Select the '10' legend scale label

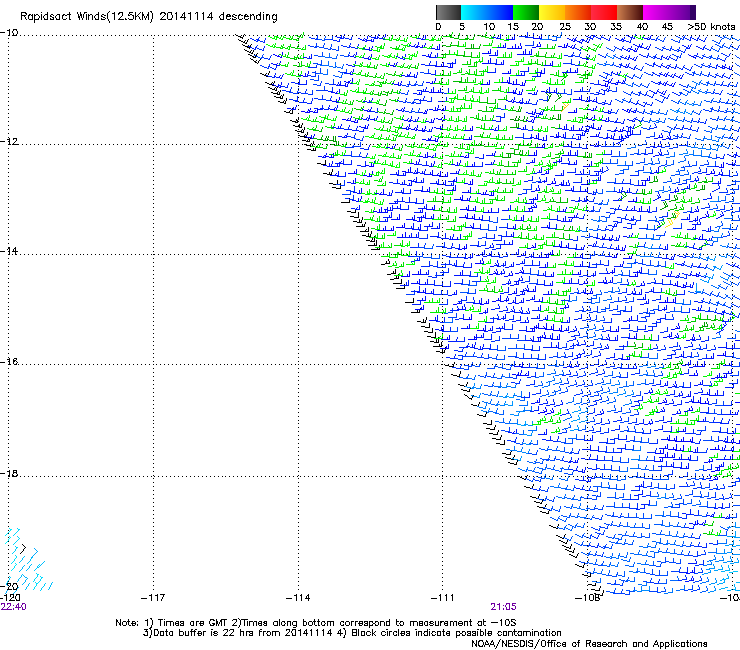pyautogui.click(x=489, y=27)
